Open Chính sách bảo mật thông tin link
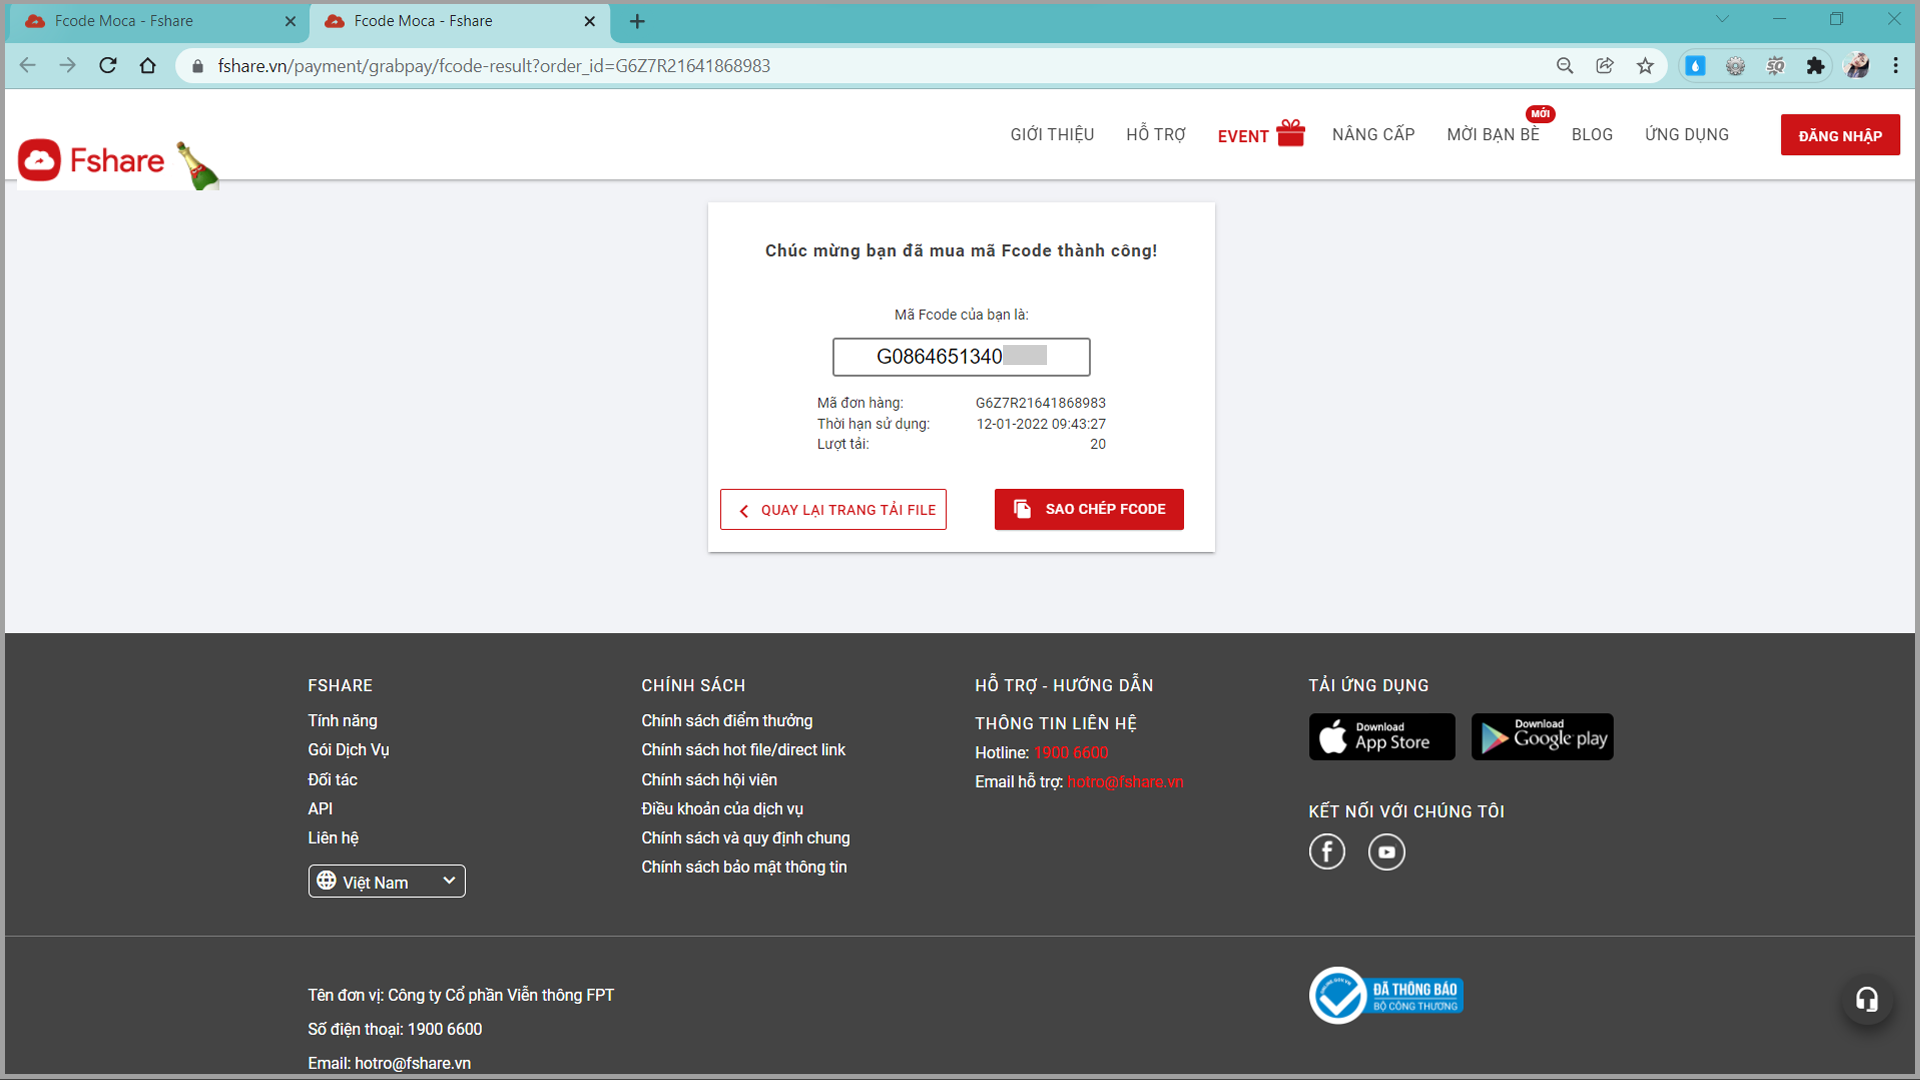 point(744,867)
